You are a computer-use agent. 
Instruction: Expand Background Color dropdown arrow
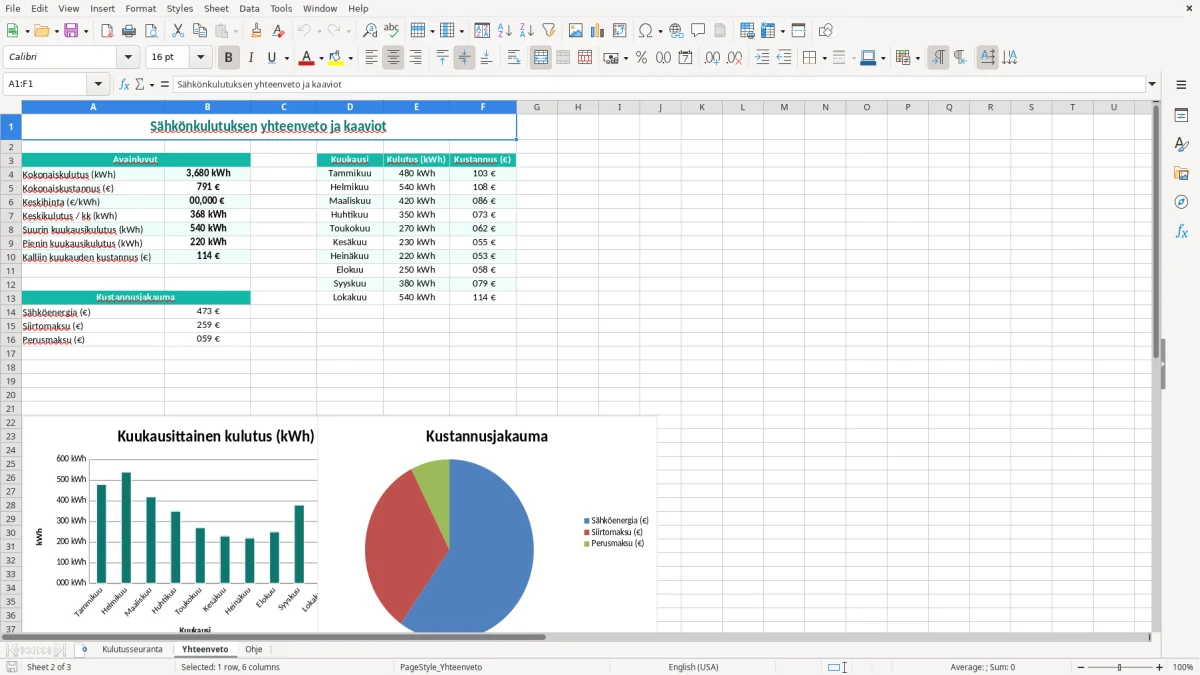click(350, 58)
